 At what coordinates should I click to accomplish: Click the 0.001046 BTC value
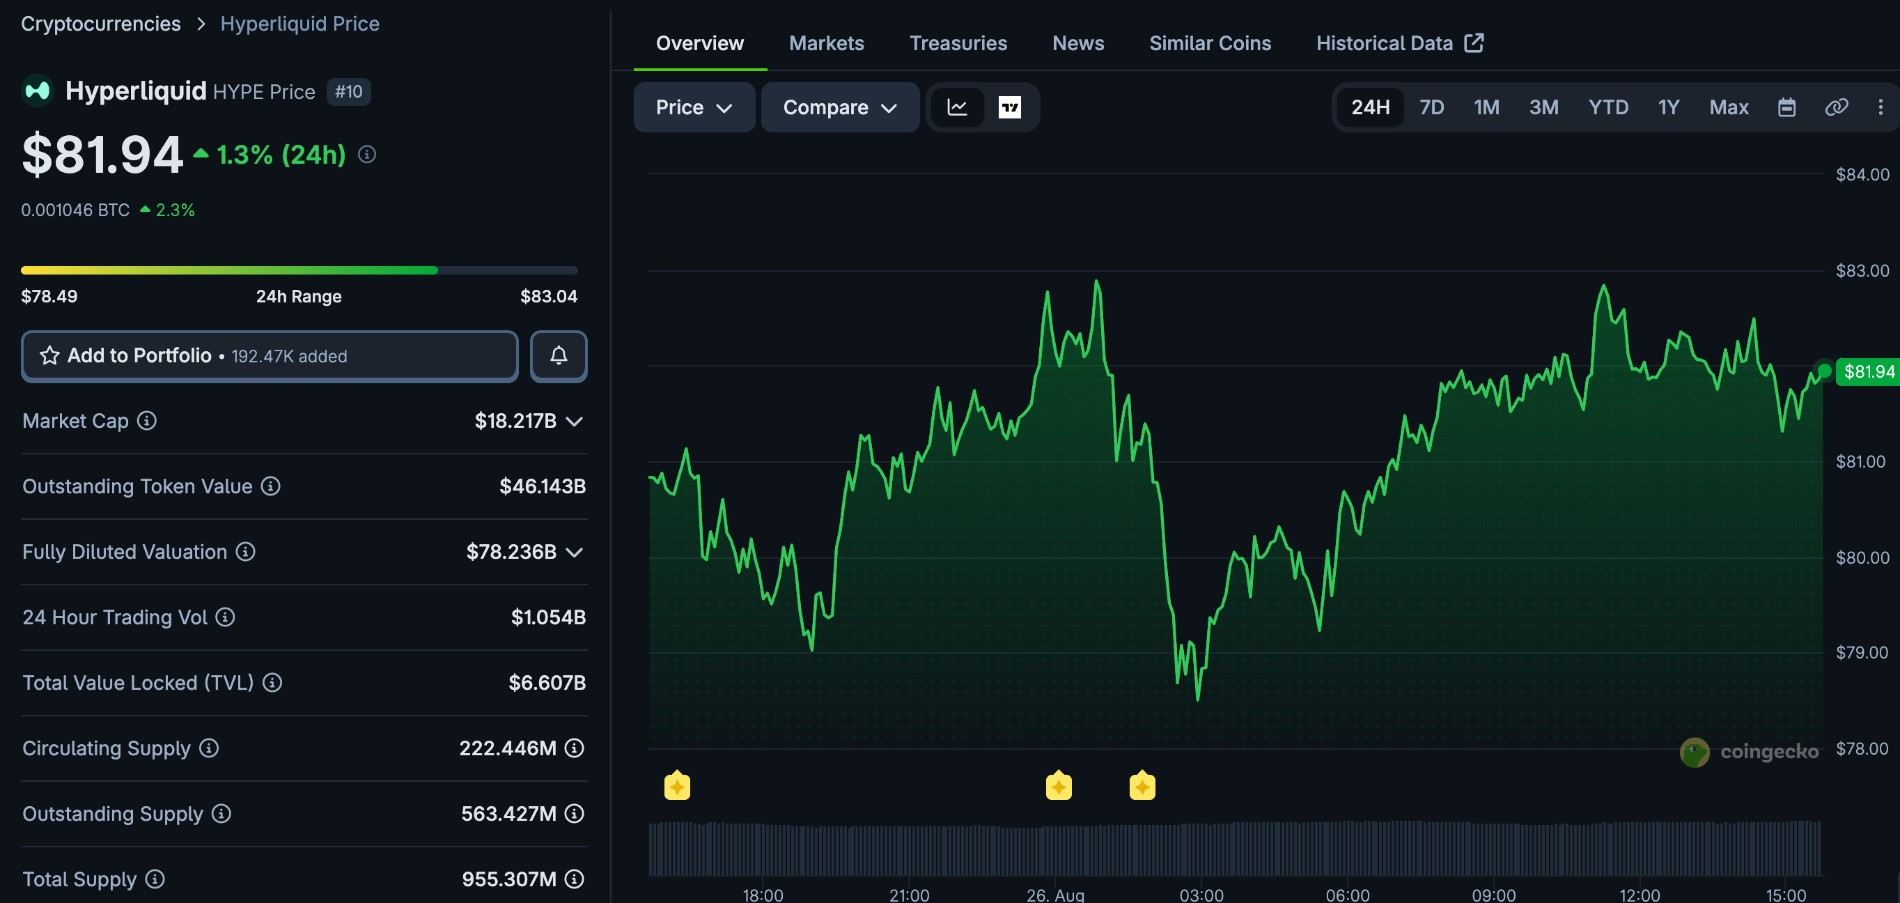tap(75, 210)
